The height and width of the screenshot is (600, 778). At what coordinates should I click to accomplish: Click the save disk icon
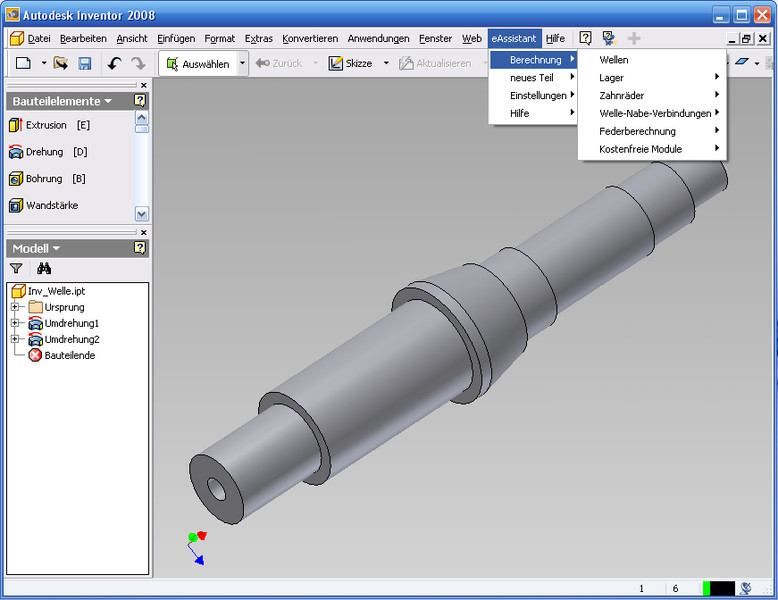click(85, 64)
